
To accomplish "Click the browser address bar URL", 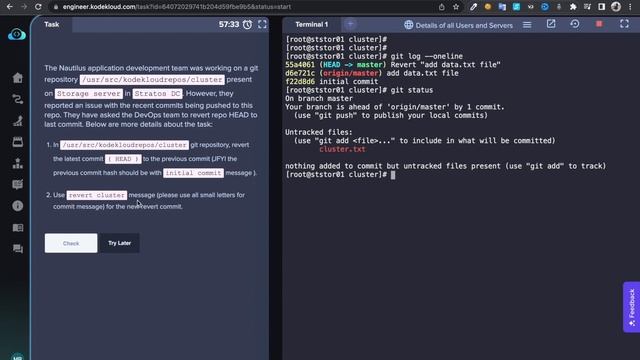I will 176,7.
